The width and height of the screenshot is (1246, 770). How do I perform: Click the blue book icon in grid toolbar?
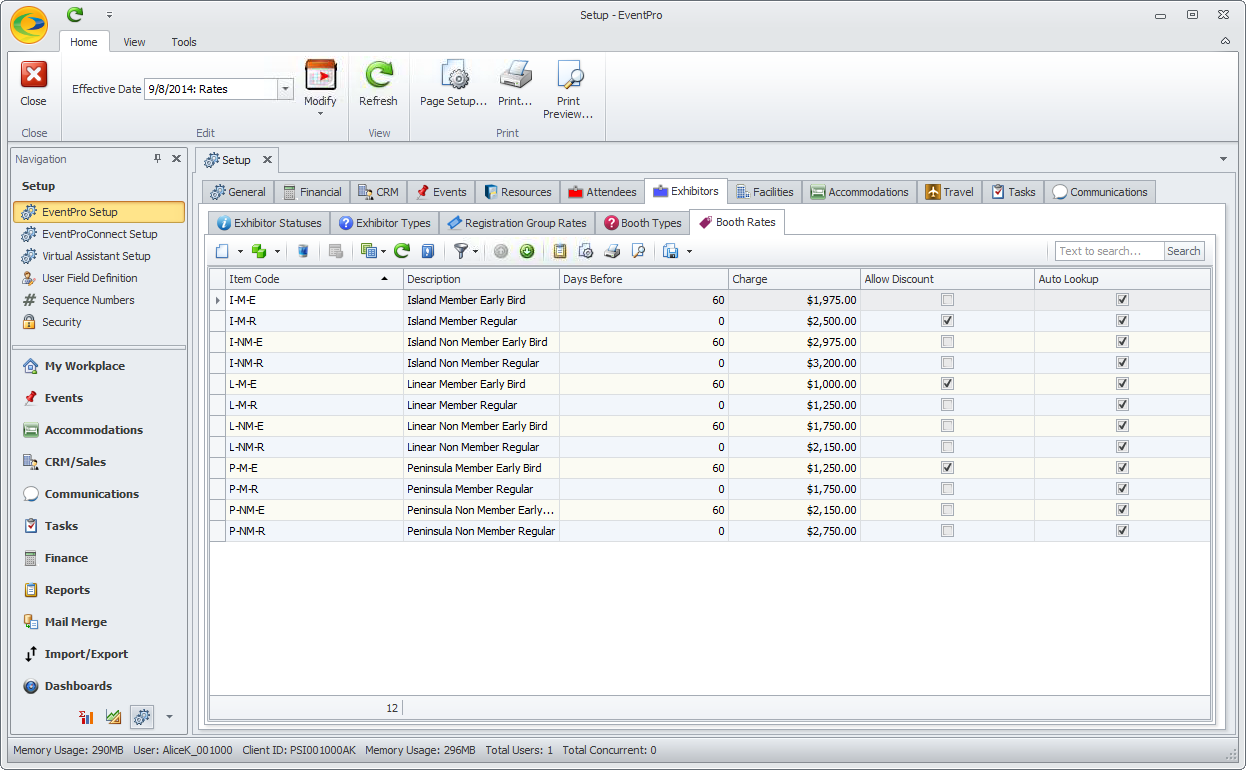click(428, 251)
